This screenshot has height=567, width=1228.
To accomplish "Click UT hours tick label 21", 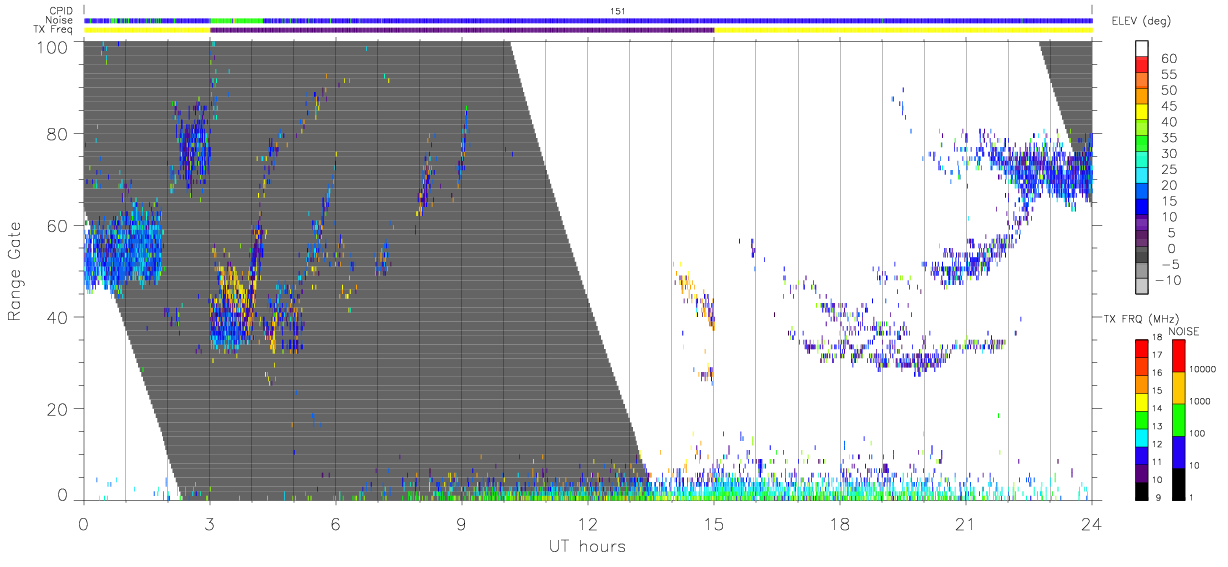I will [x=966, y=522].
